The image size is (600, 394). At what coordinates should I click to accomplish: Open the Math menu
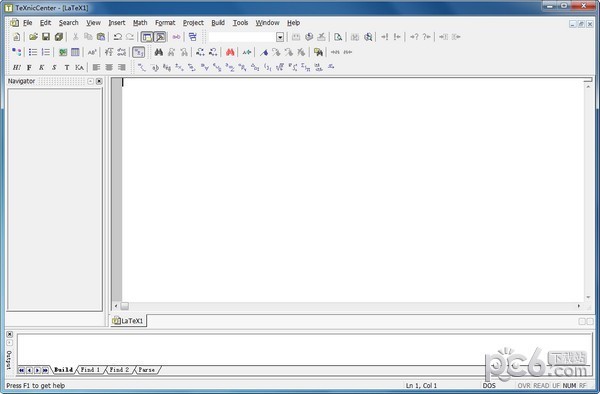[x=140, y=23]
